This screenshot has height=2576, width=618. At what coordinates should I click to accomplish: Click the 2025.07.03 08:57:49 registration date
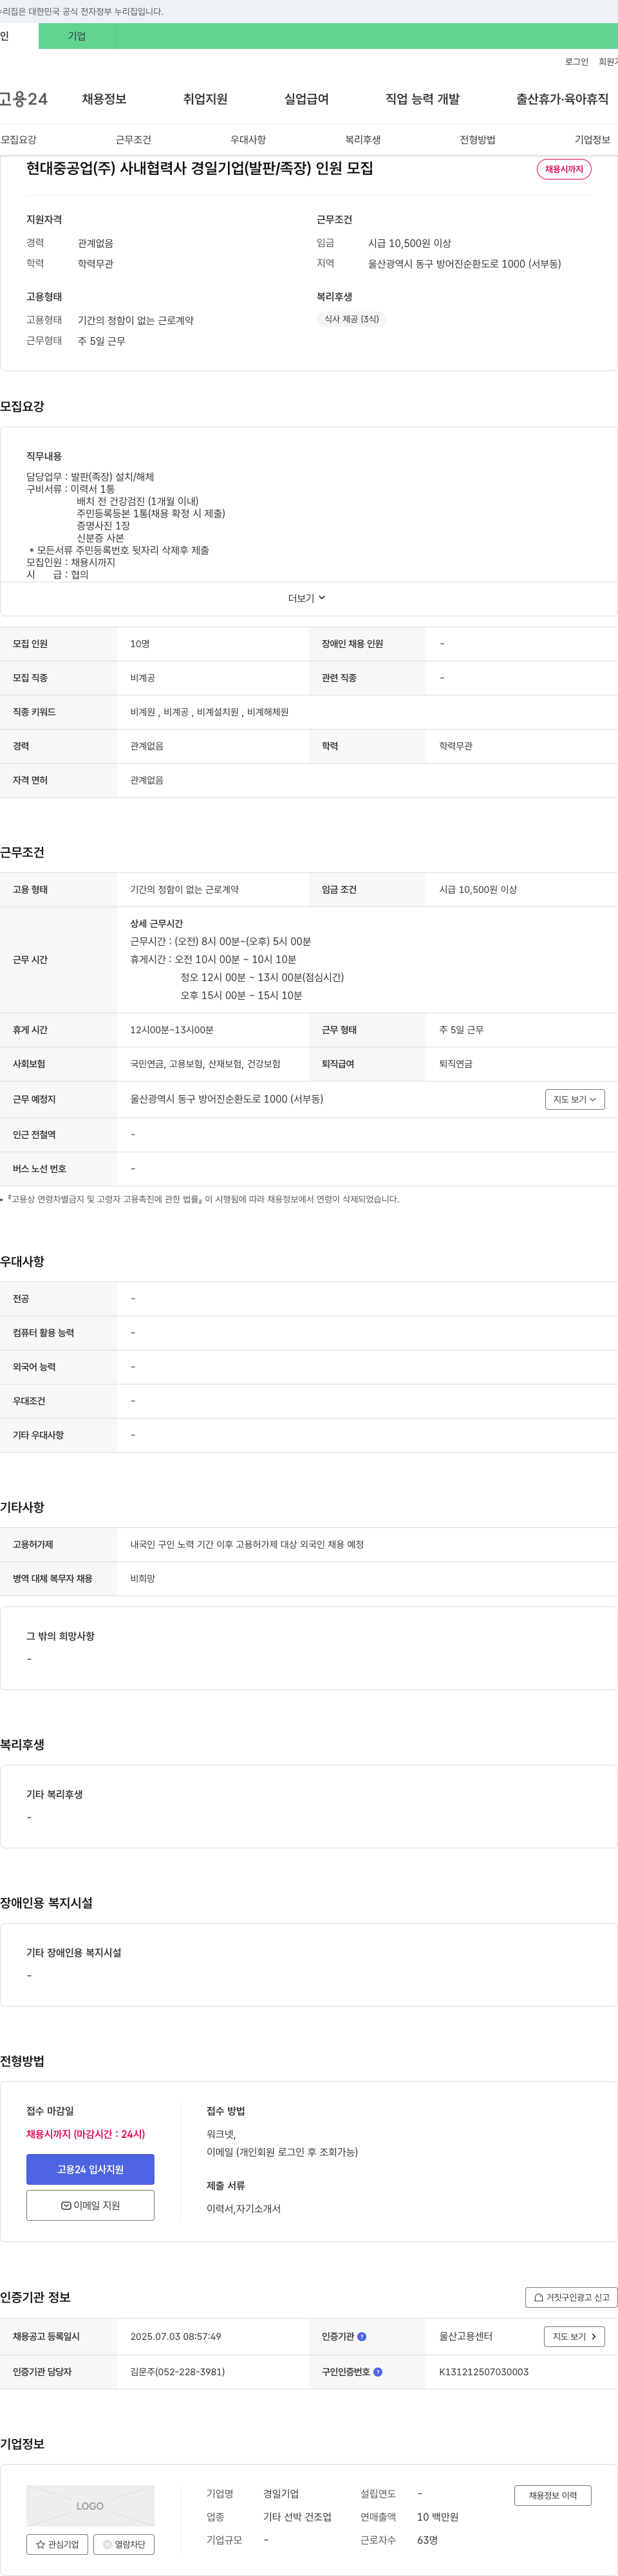[176, 2336]
